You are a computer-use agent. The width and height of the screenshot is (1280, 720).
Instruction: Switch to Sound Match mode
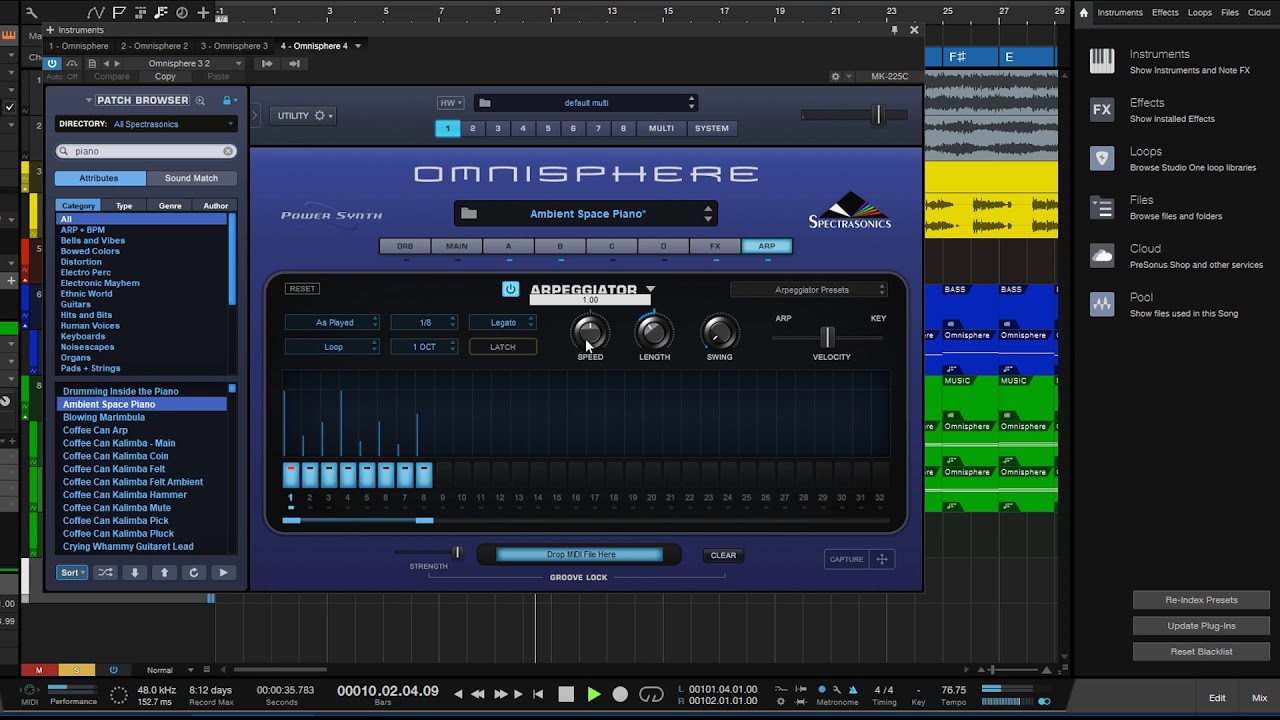[x=191, y=178]
